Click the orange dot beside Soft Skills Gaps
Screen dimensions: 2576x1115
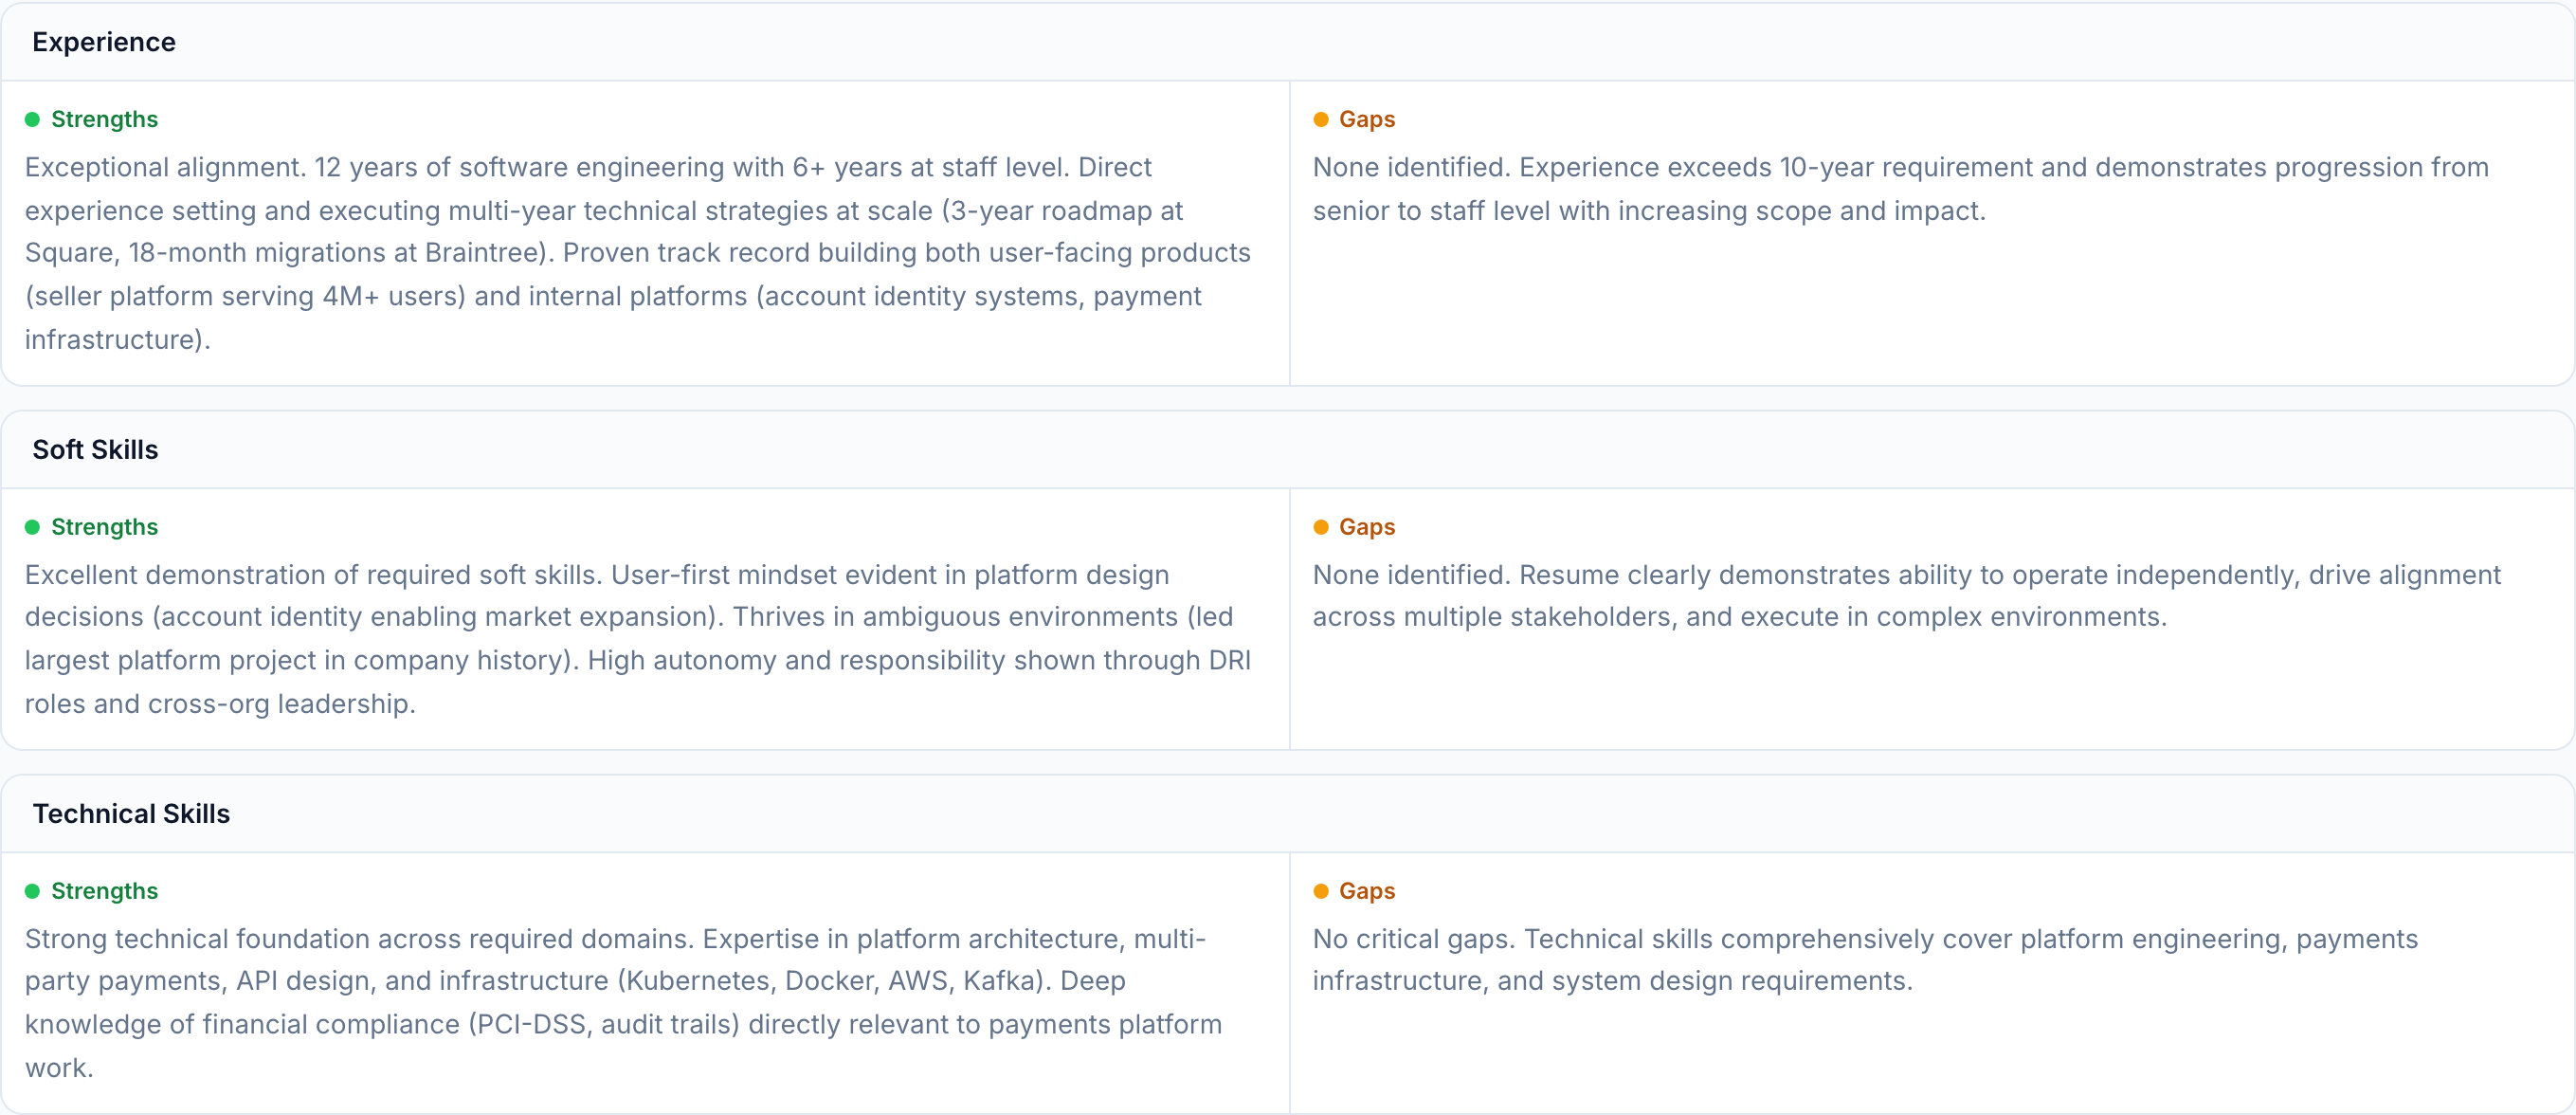(x=1321, y=527)
